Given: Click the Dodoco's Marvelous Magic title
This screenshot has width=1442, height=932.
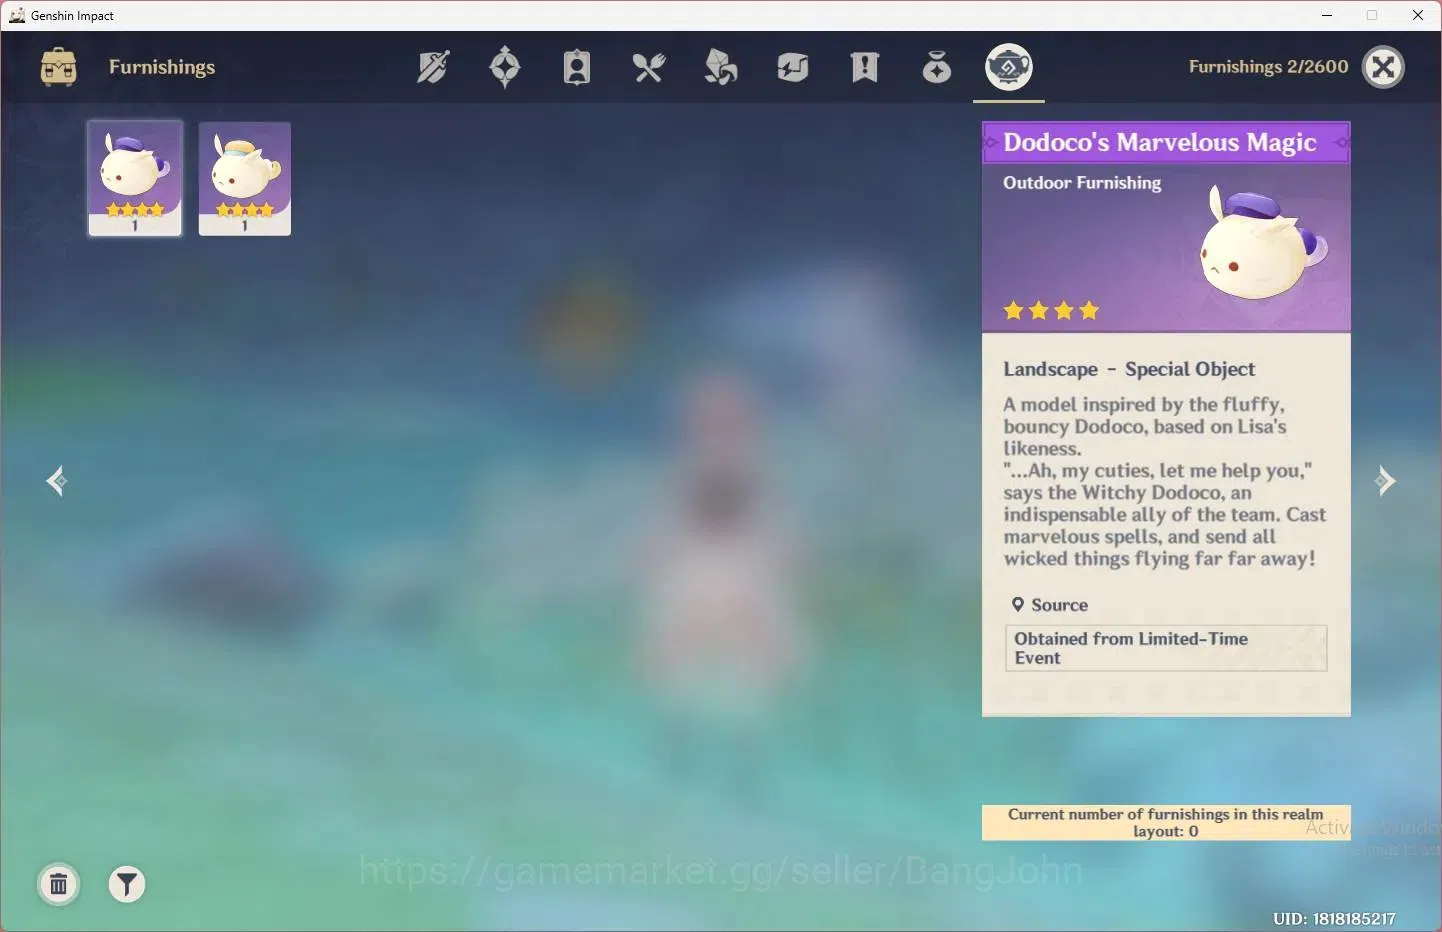Looking at the screenshot, I should [x=1160, y=142].
